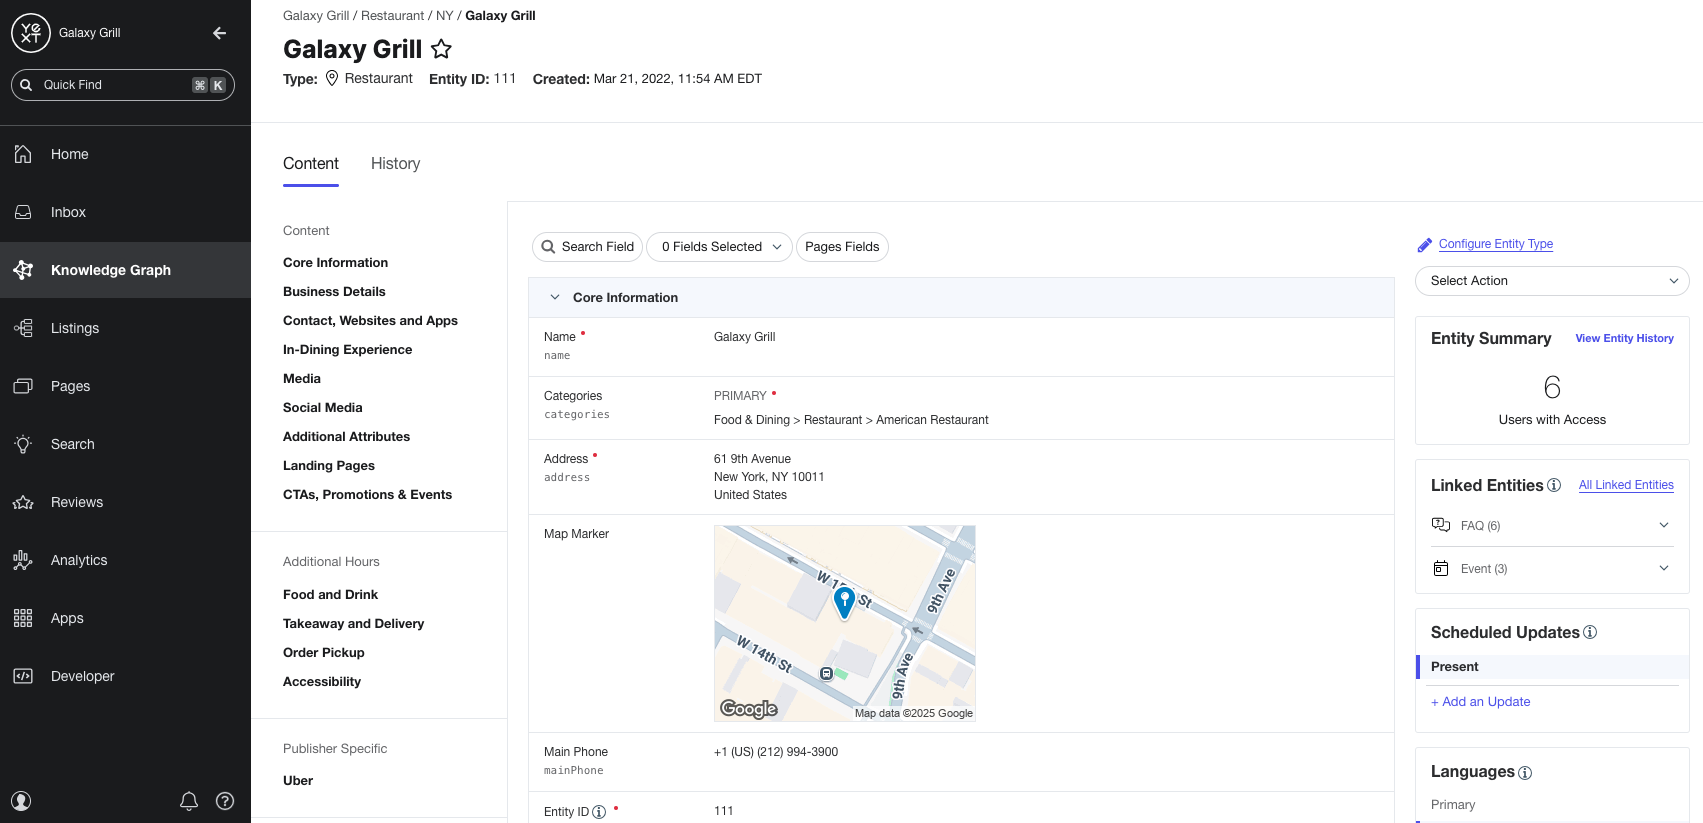The width and height of the screenshot is (1703, 823).
Task: Click Restaurant in the breadcrumb
Action: pos(392,16)
